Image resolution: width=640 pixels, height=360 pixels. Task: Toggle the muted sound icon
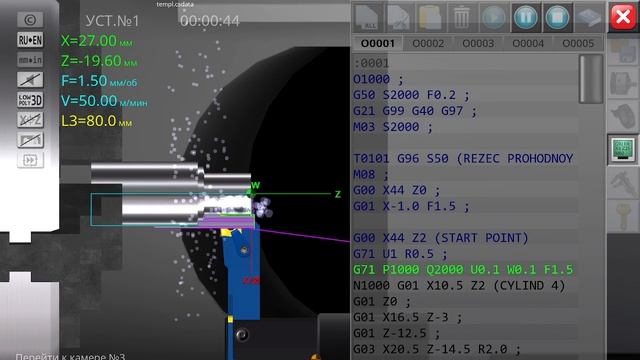click(30, 80)
